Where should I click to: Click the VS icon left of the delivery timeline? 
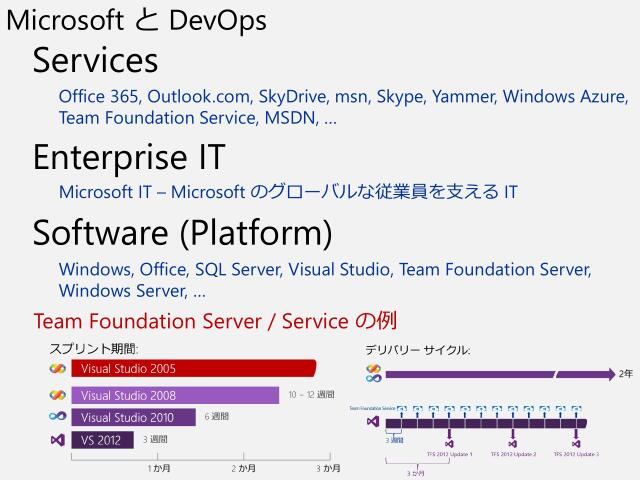click(x=374, y=421)
